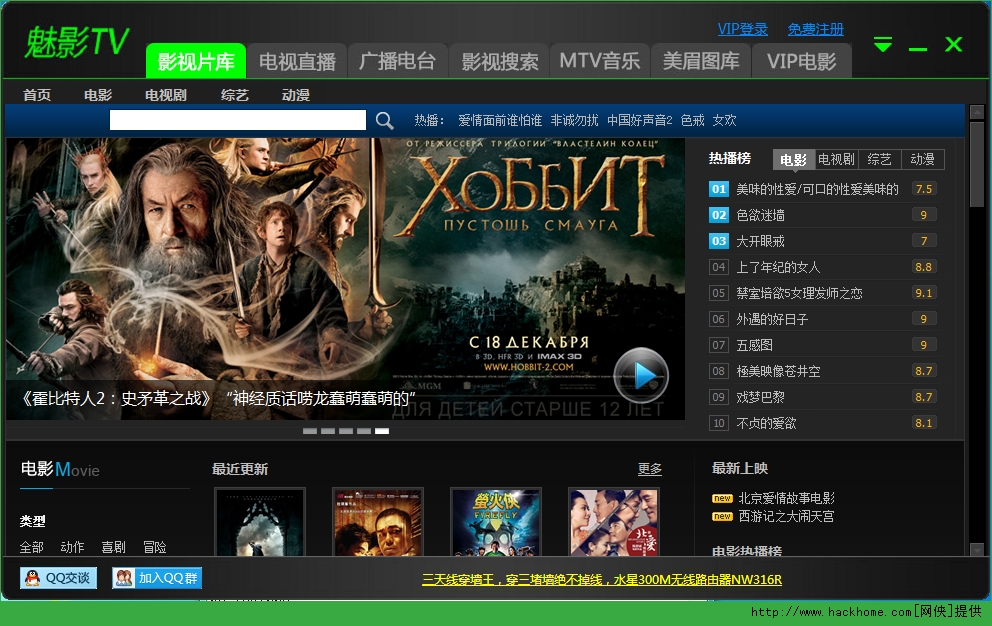Open 北京爱情故事电影 under 最新上映
992x626 pixels.
(786, 498)
